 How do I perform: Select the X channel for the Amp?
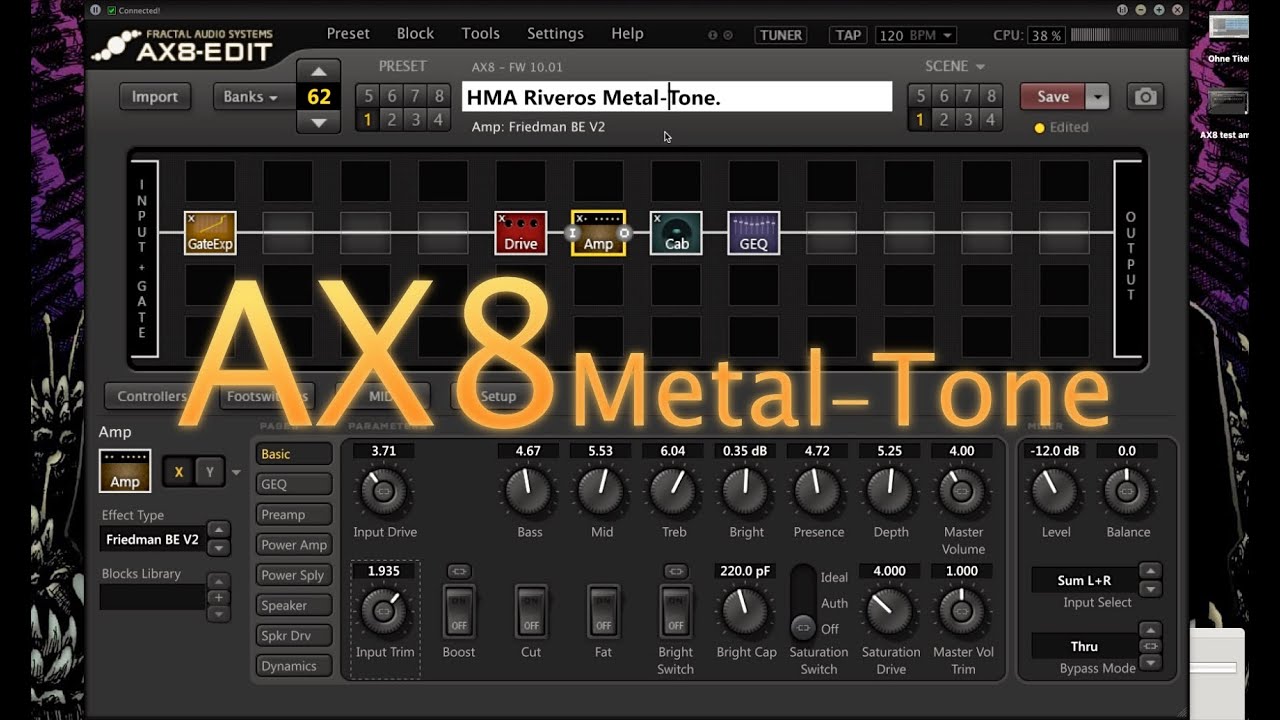pos(179,472)
